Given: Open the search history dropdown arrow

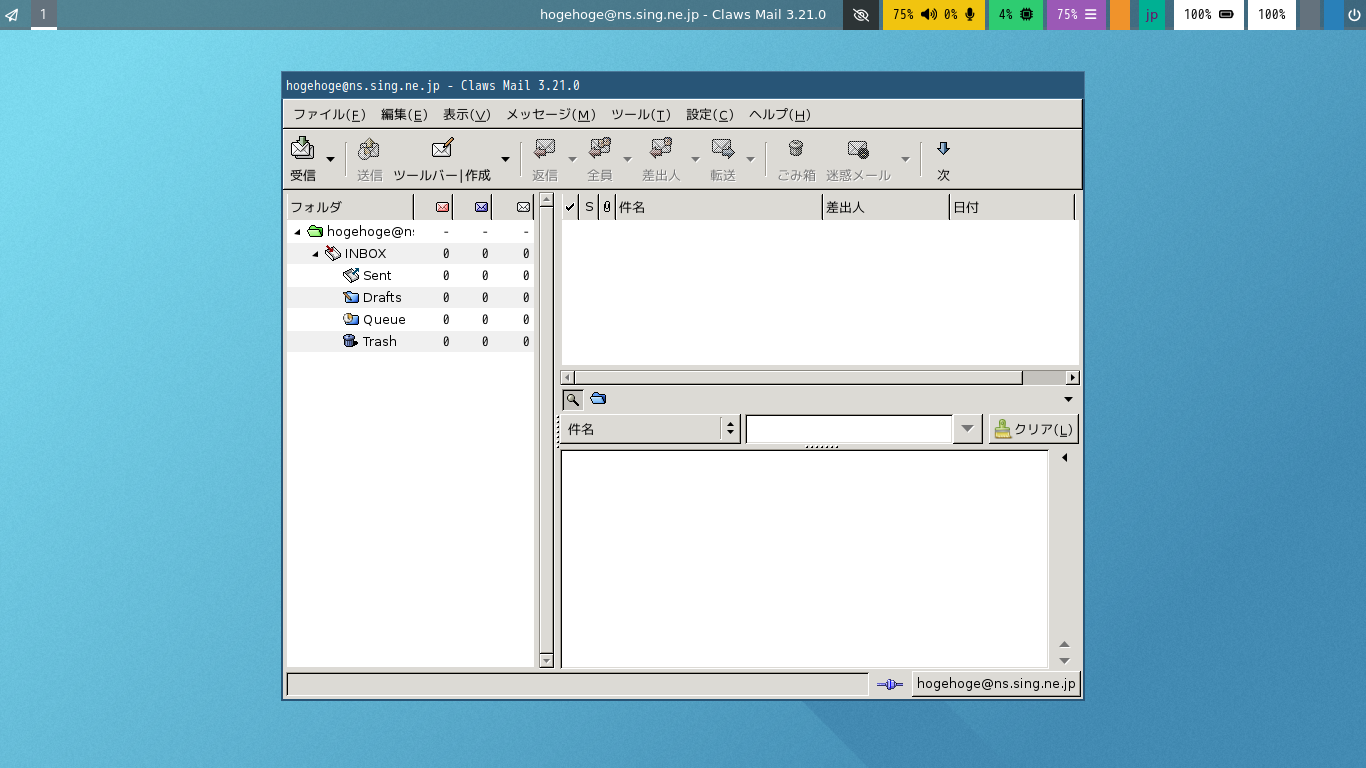Looking at the screenshot, I should [967, 429].
